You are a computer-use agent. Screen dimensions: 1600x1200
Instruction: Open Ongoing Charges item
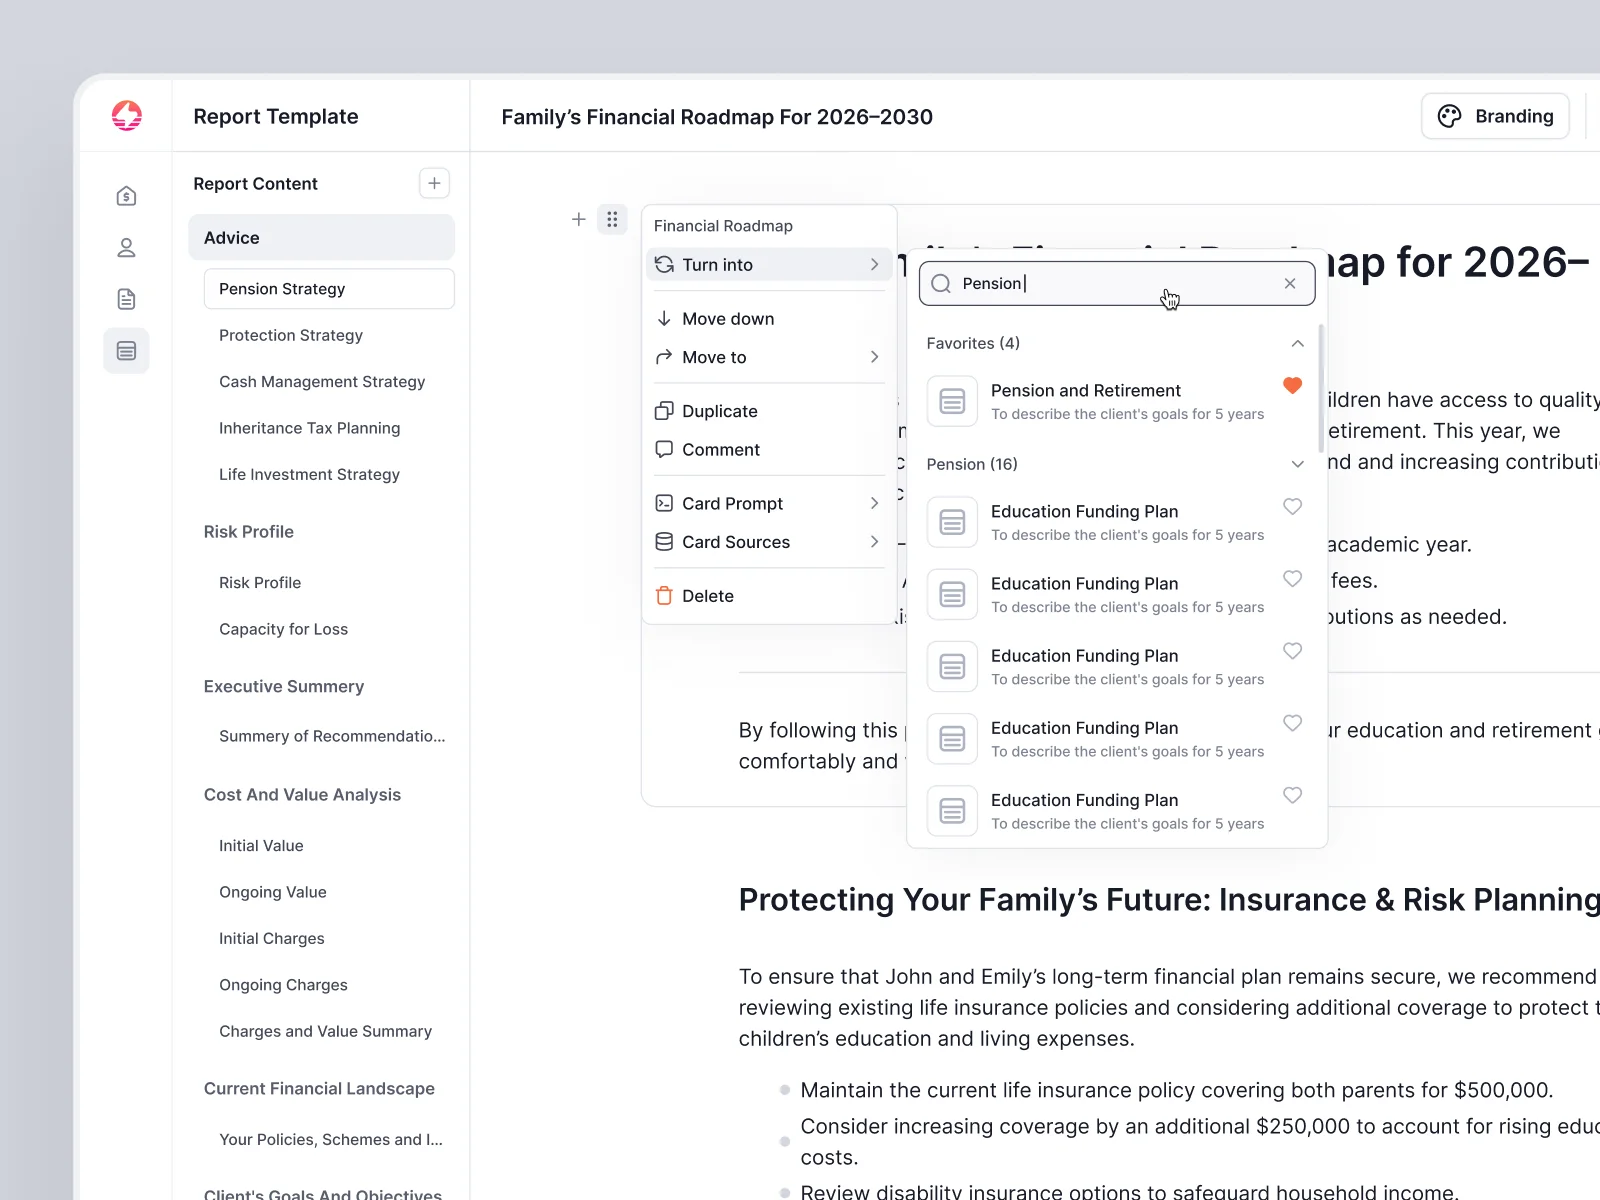(x=284, y=985)
